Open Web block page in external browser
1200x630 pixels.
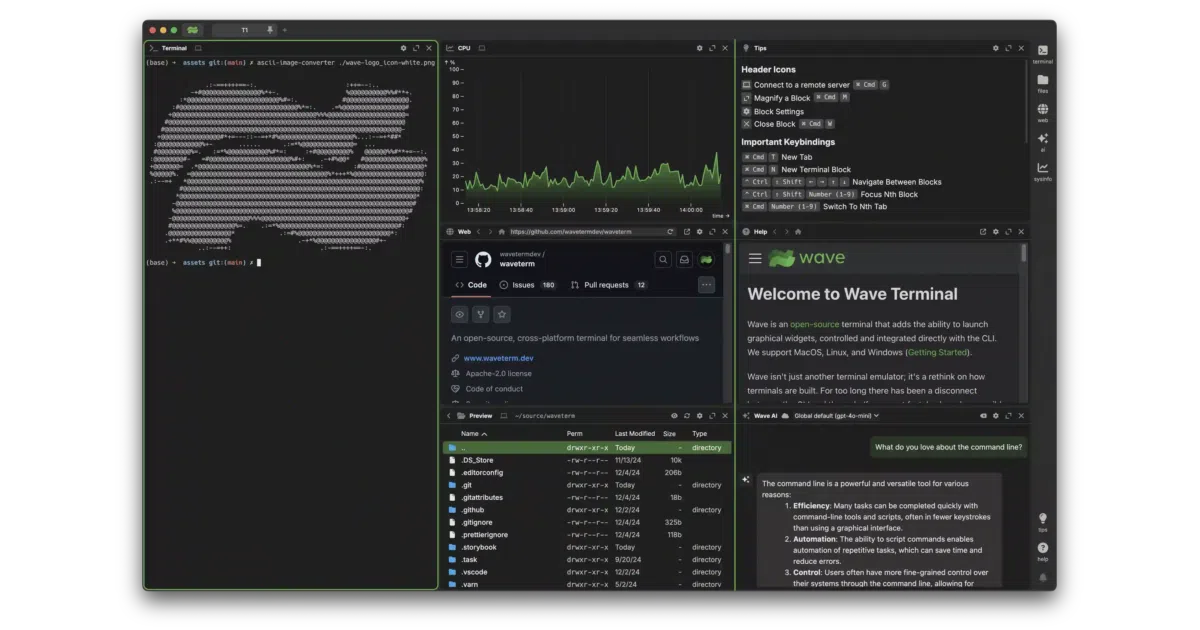pyautogui.click(x=687, y=232)
